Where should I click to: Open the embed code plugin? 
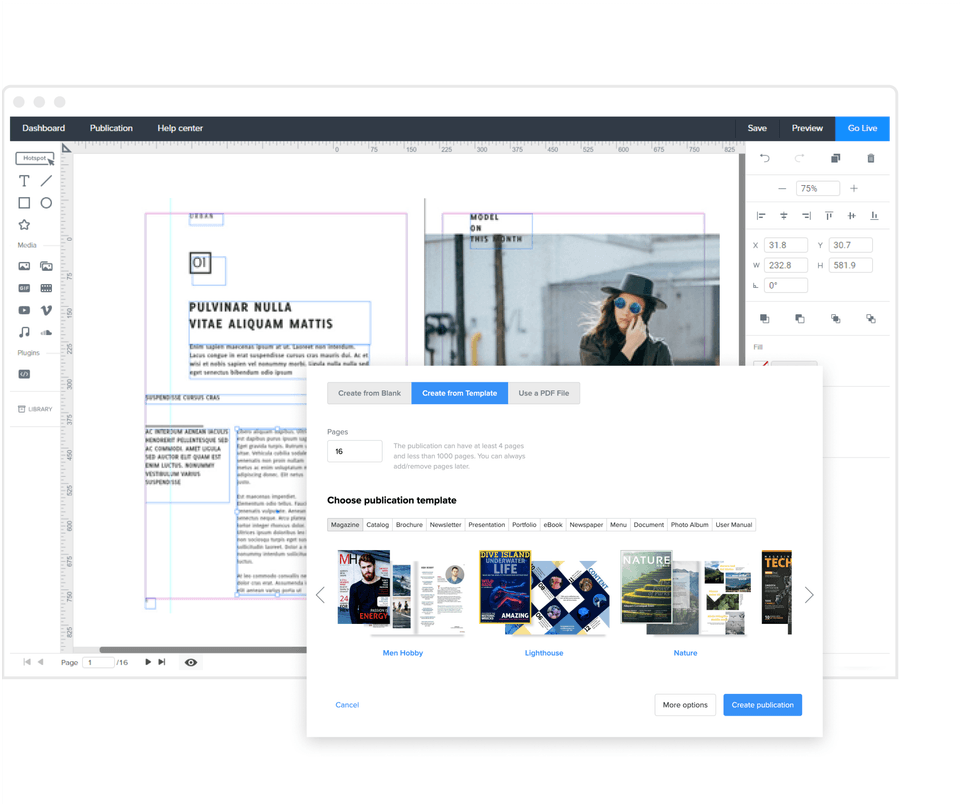click(23, 374)
